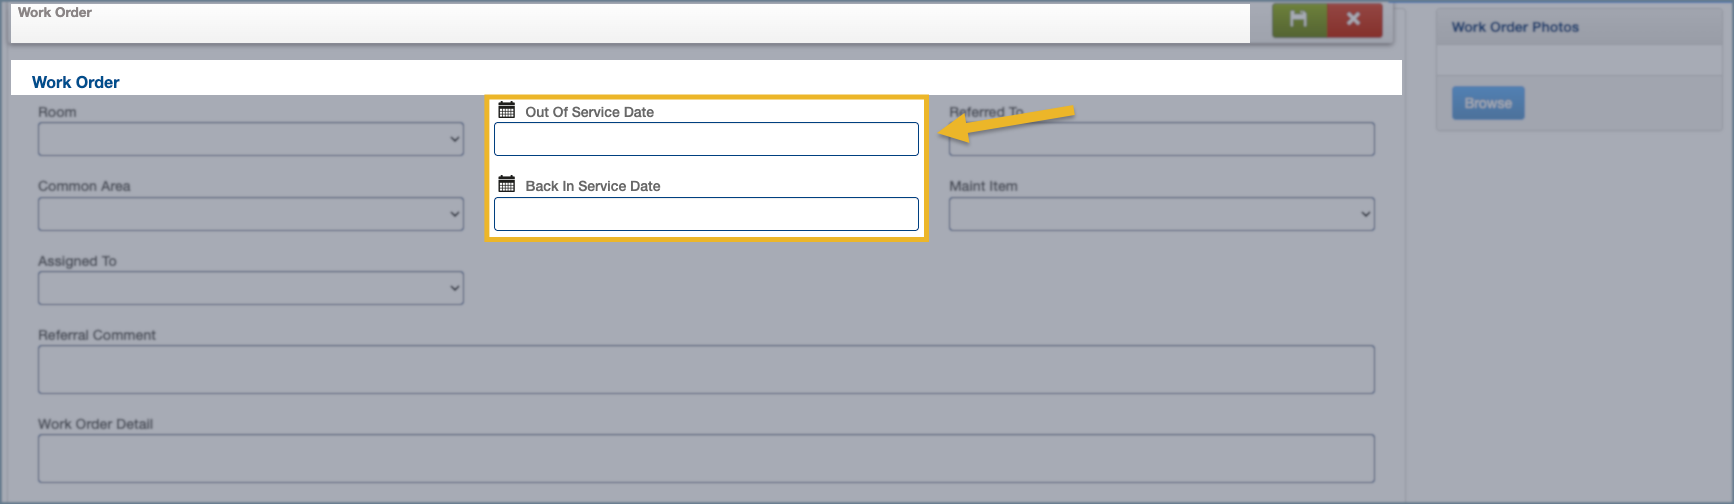Viewport: 1734px width, 504px height.
Task: Click into the Back In Service Date field
Action: (x=706, y=214)
